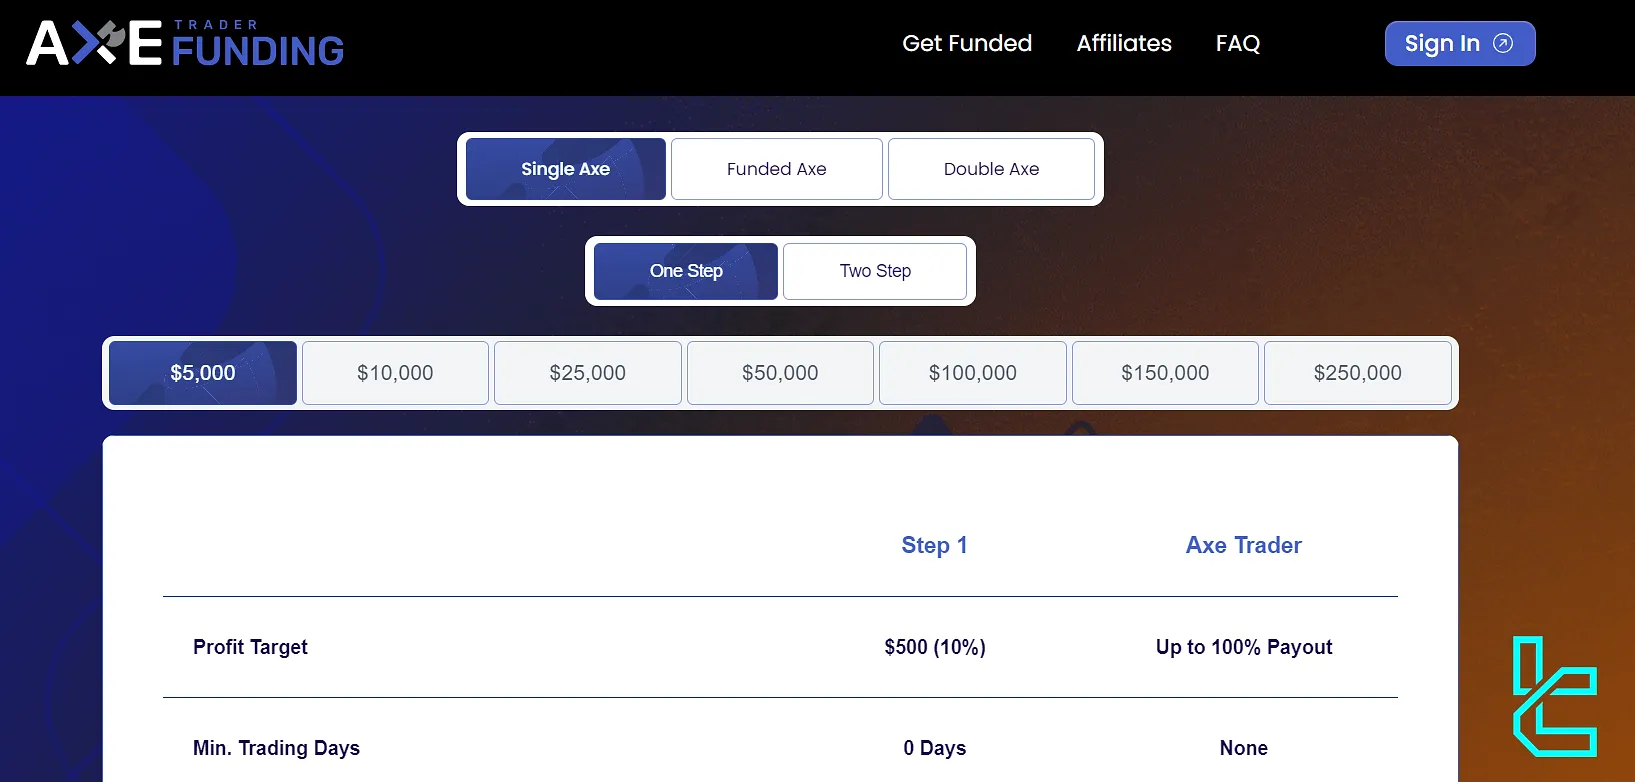Click the Axe Trader Funding logo

(x=185, y=44)
